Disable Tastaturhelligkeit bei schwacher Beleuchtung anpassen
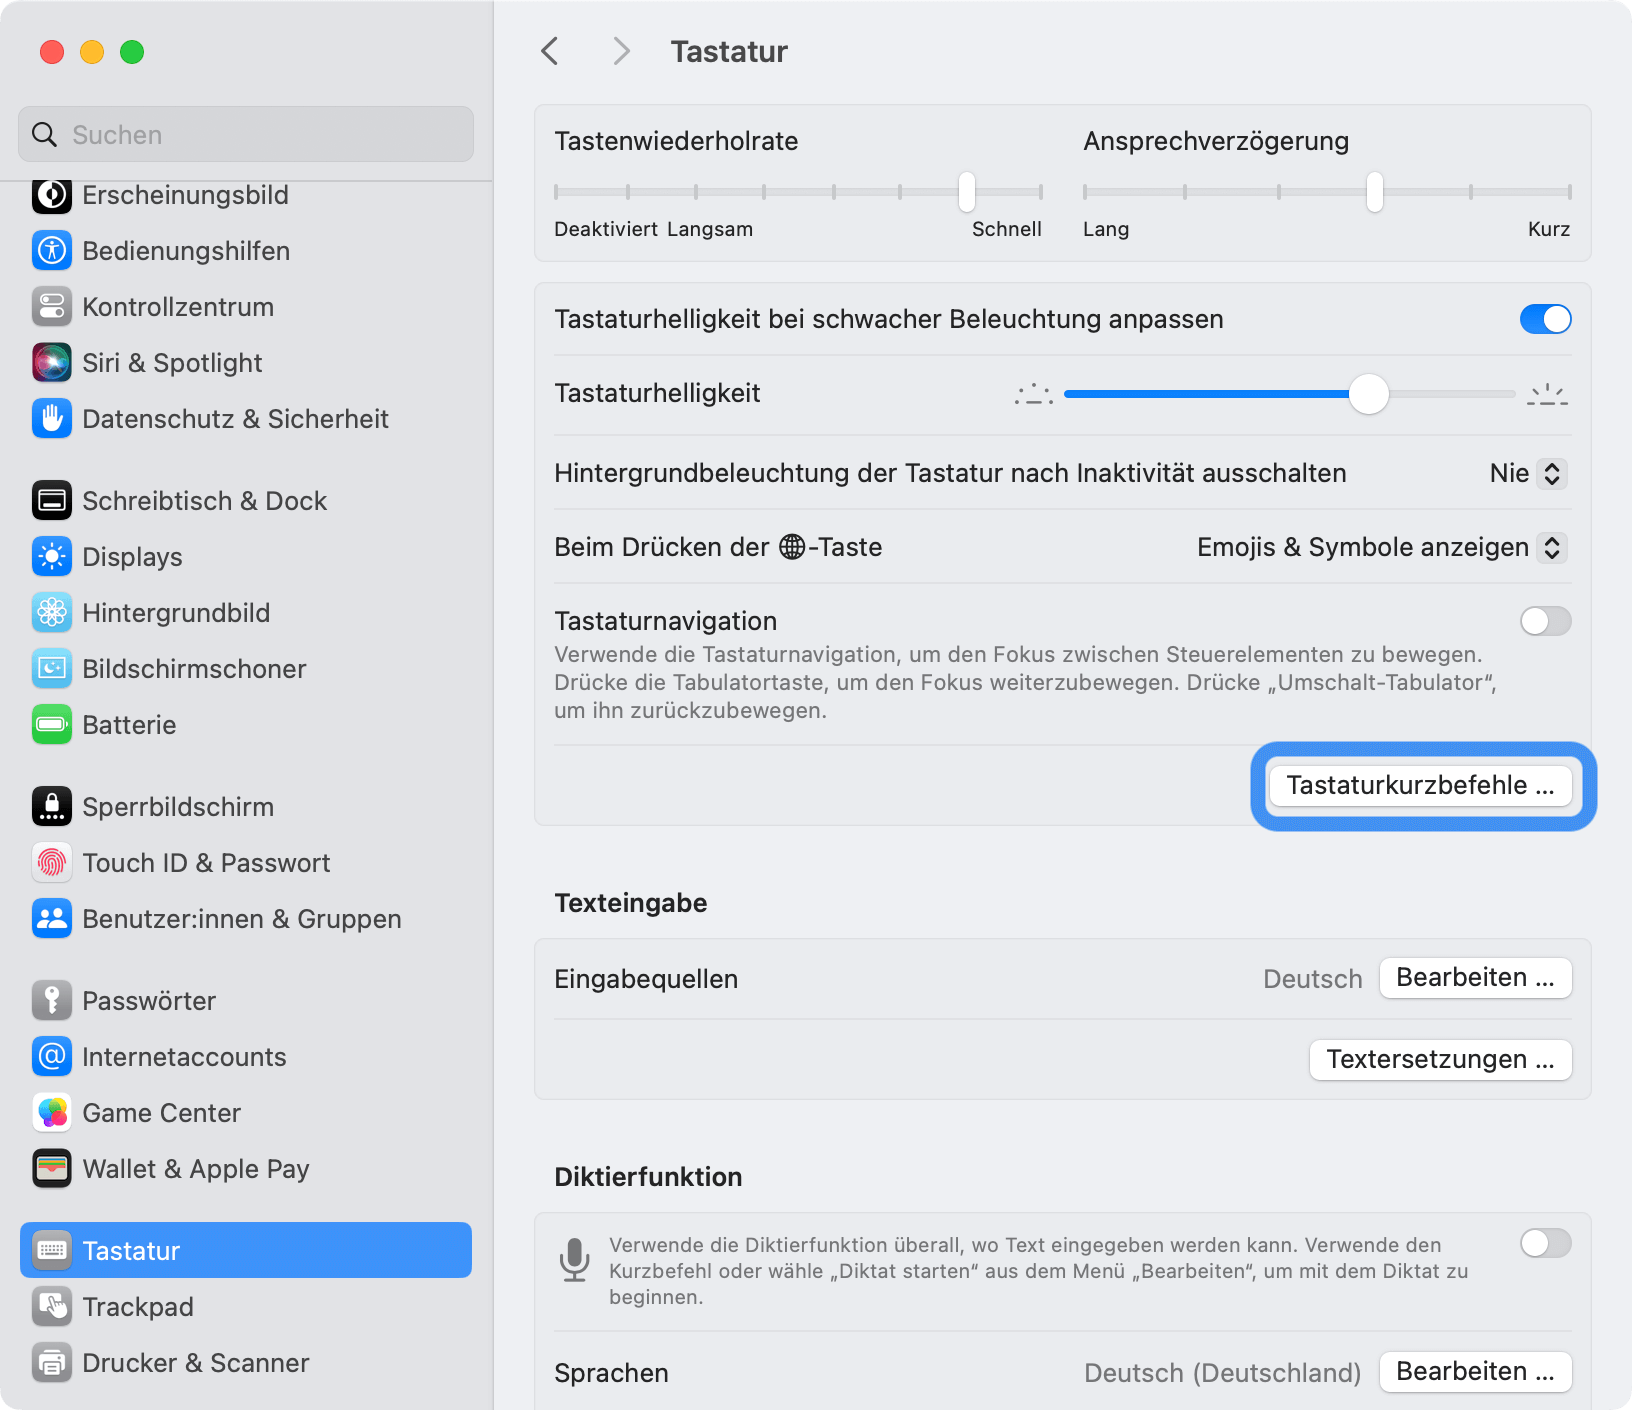The image size is (1632, 1410). [x=1545, y=319]
